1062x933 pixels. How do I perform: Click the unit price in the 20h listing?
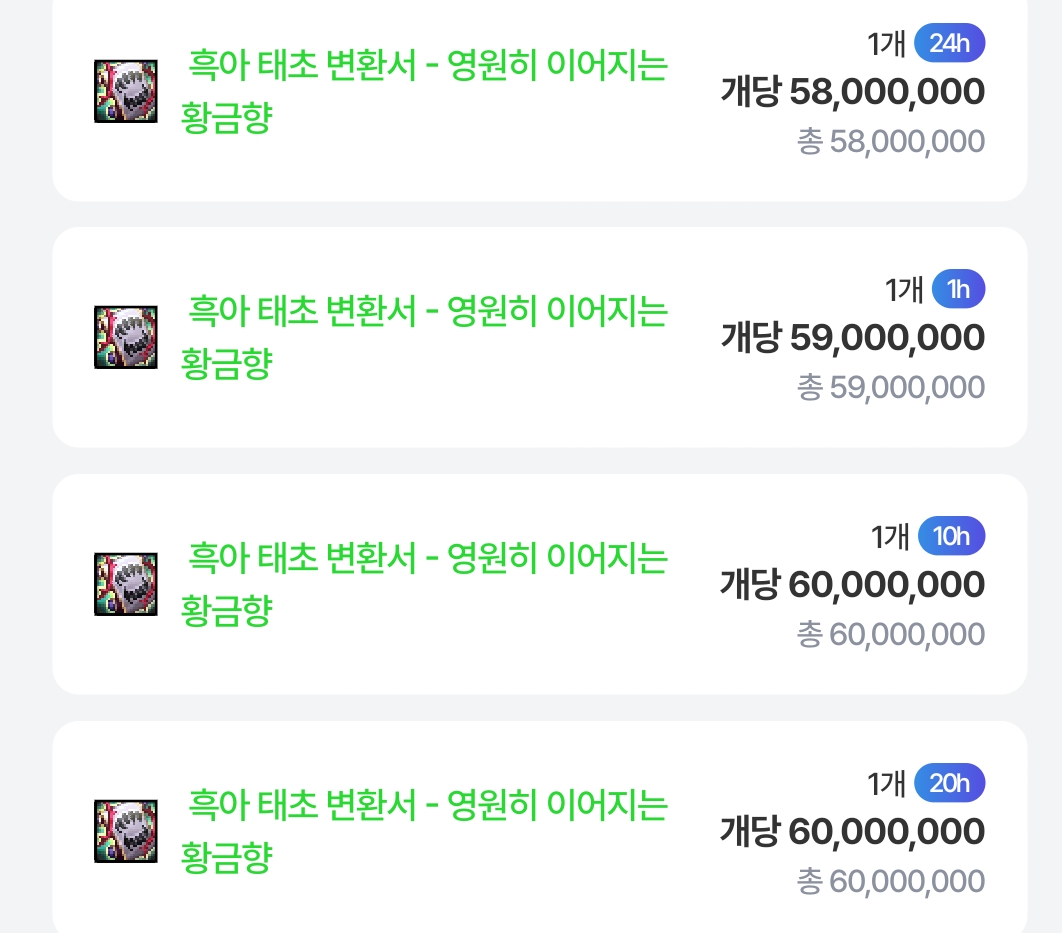852,831
